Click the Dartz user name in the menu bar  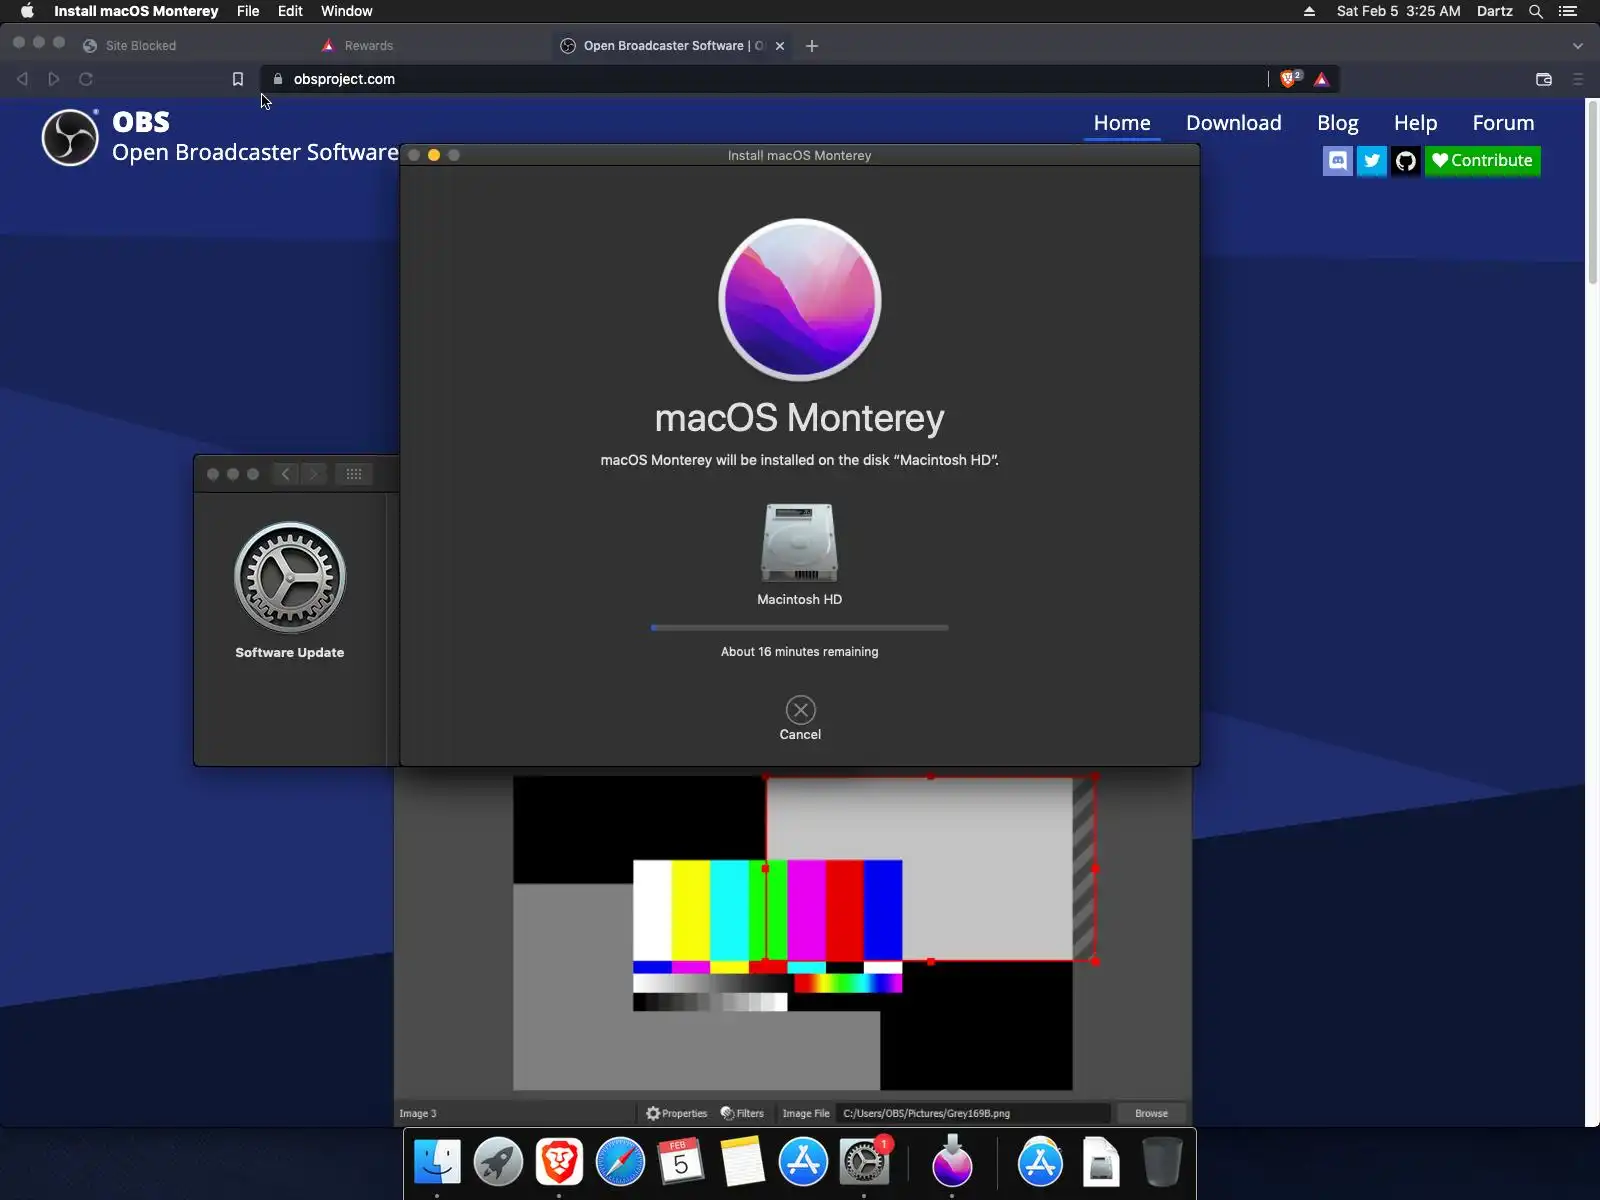[x=1494, y=11]
